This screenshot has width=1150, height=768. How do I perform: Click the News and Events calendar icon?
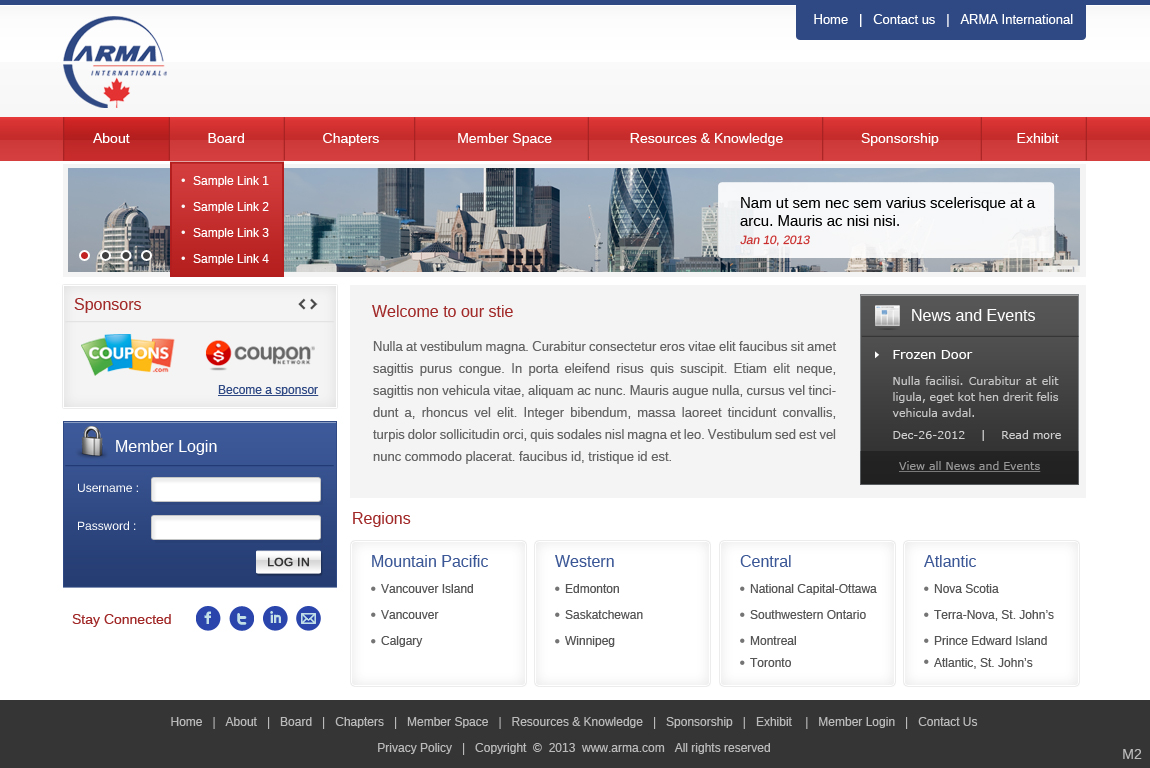(887, 315)
